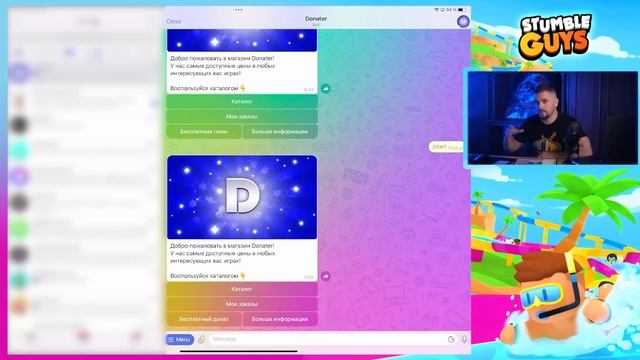
Task: Tap the microphone voice message icon
Action: (464, 339)
